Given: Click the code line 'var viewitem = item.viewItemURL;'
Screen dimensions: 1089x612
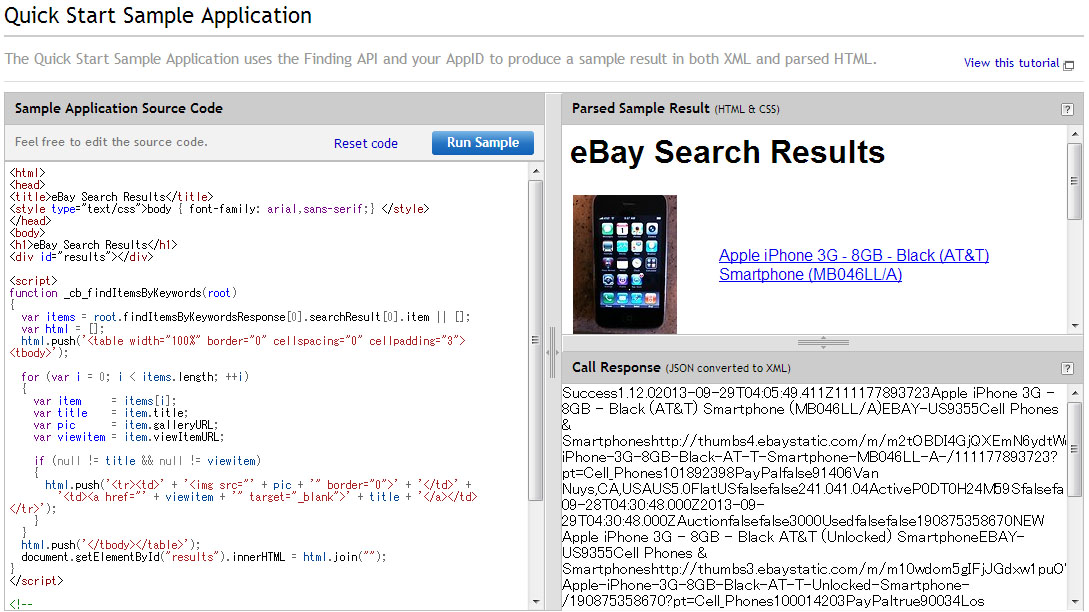Looking at the screenshot, I should (x=128, y=437).
